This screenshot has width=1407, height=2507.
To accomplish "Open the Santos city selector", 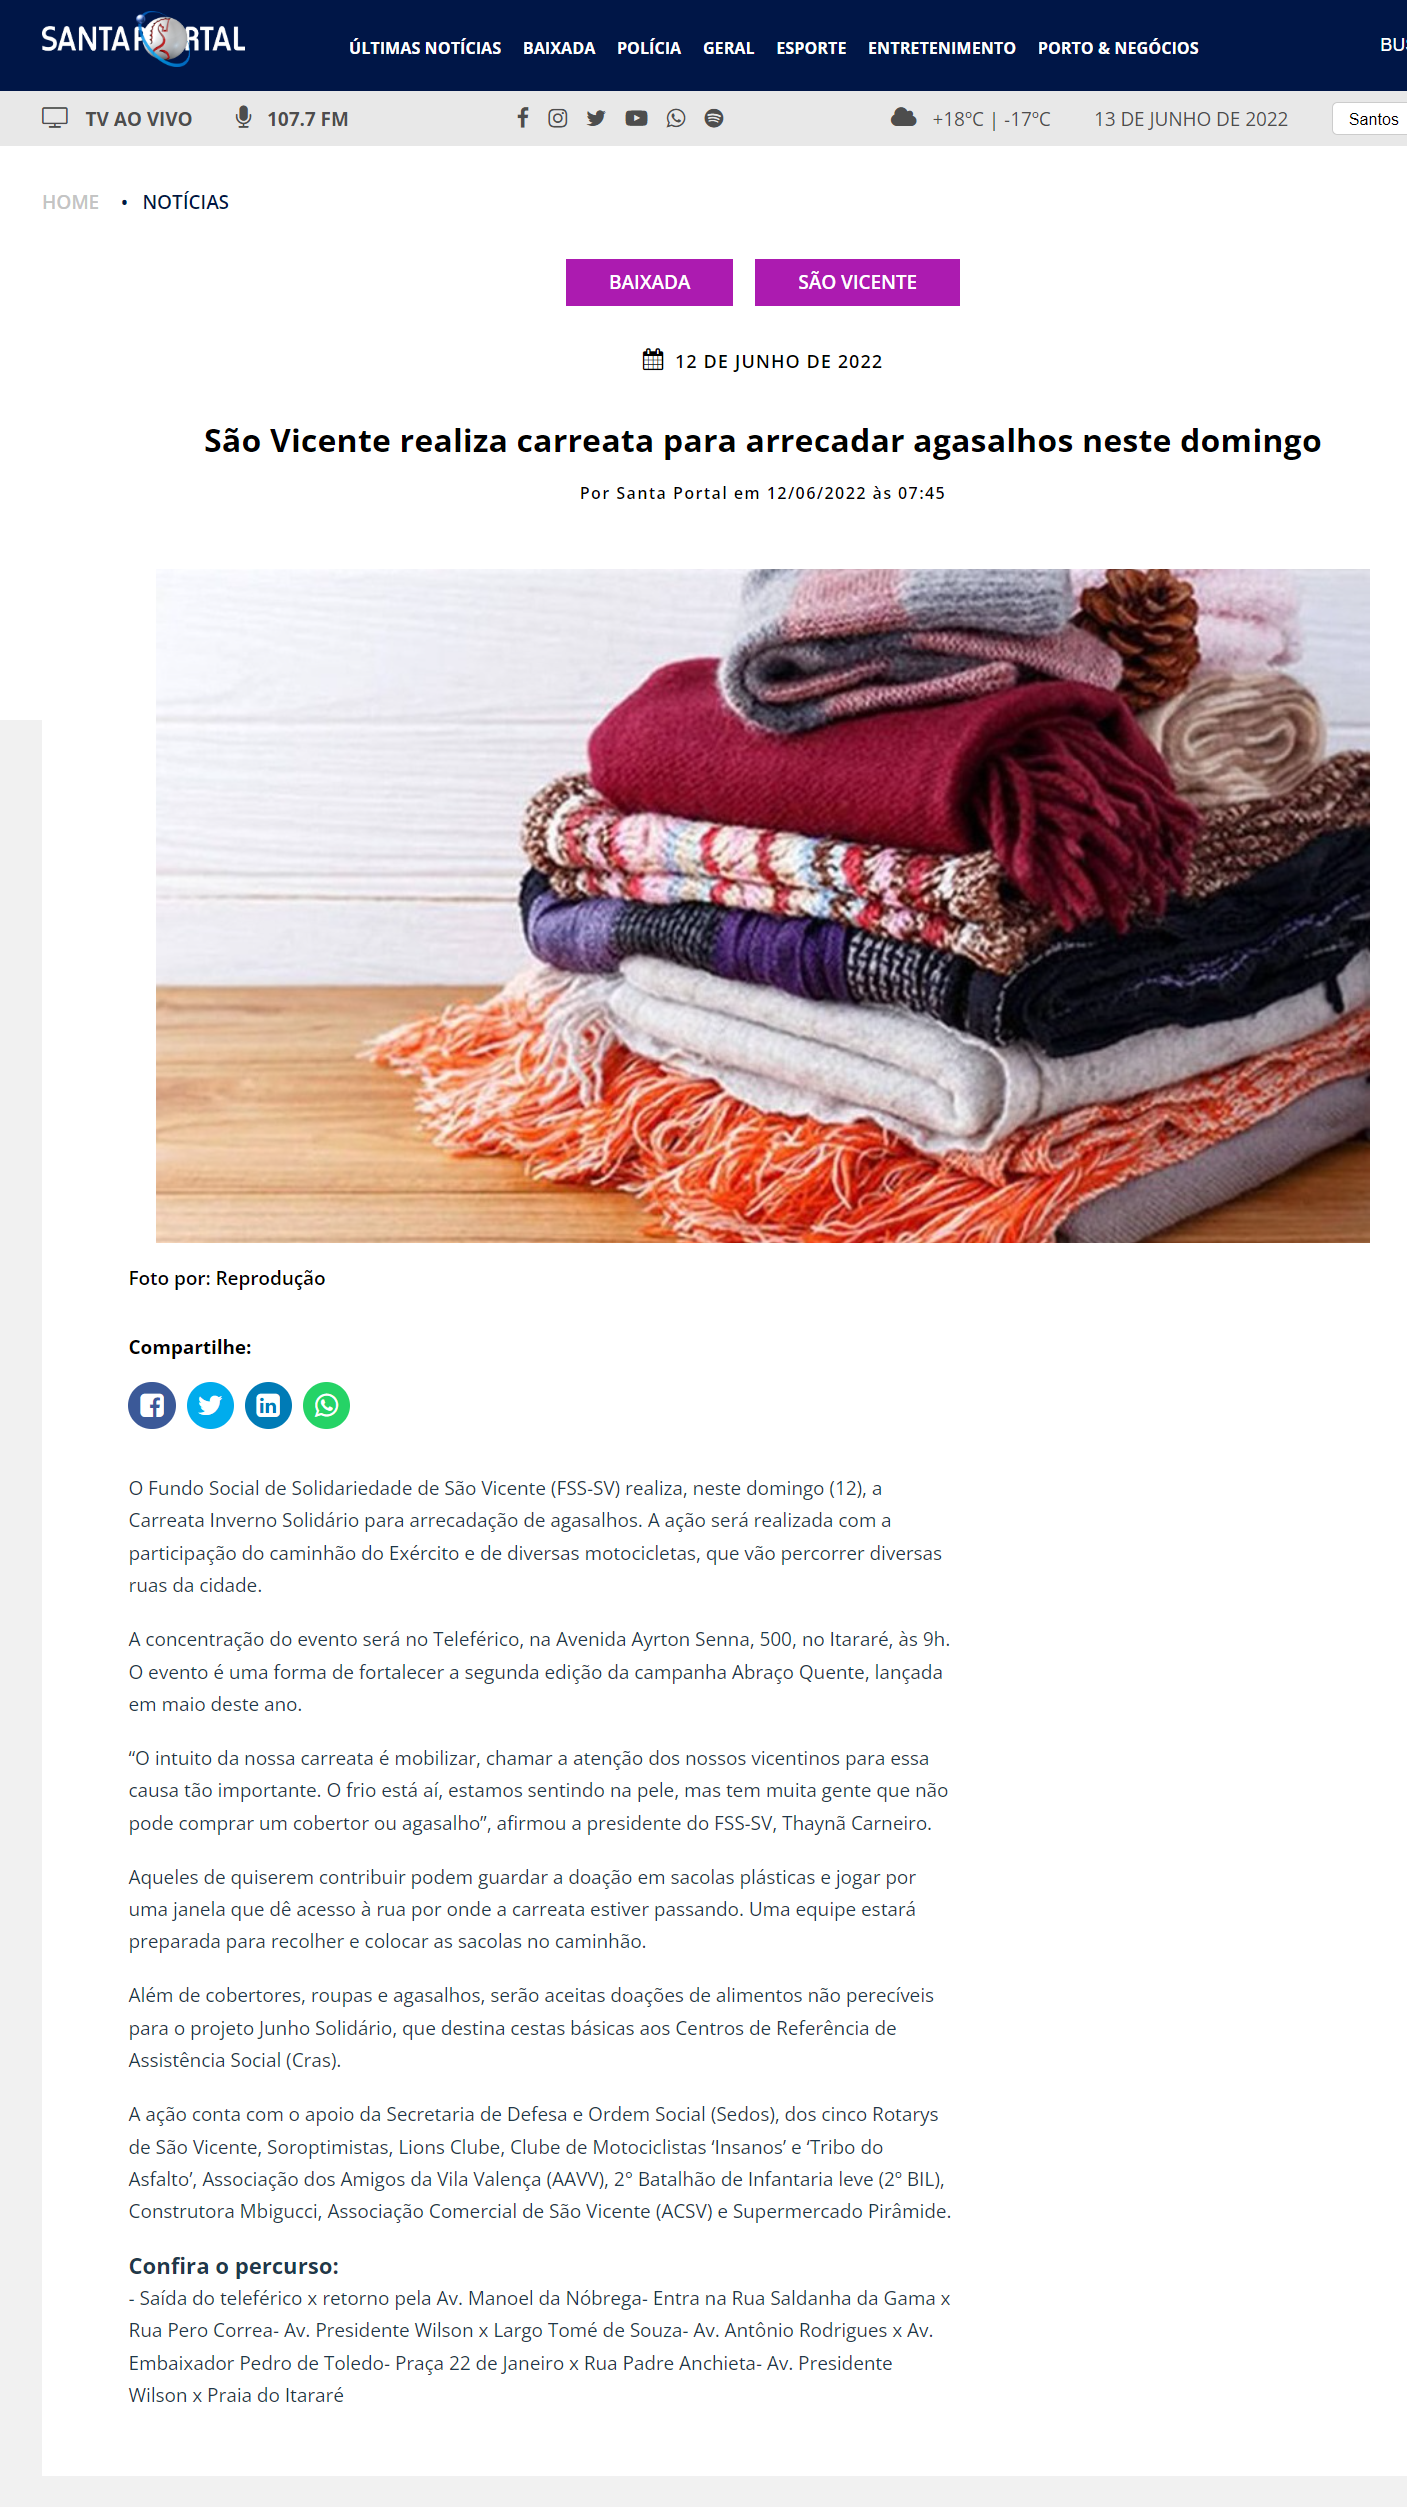I will [1370, 119].
